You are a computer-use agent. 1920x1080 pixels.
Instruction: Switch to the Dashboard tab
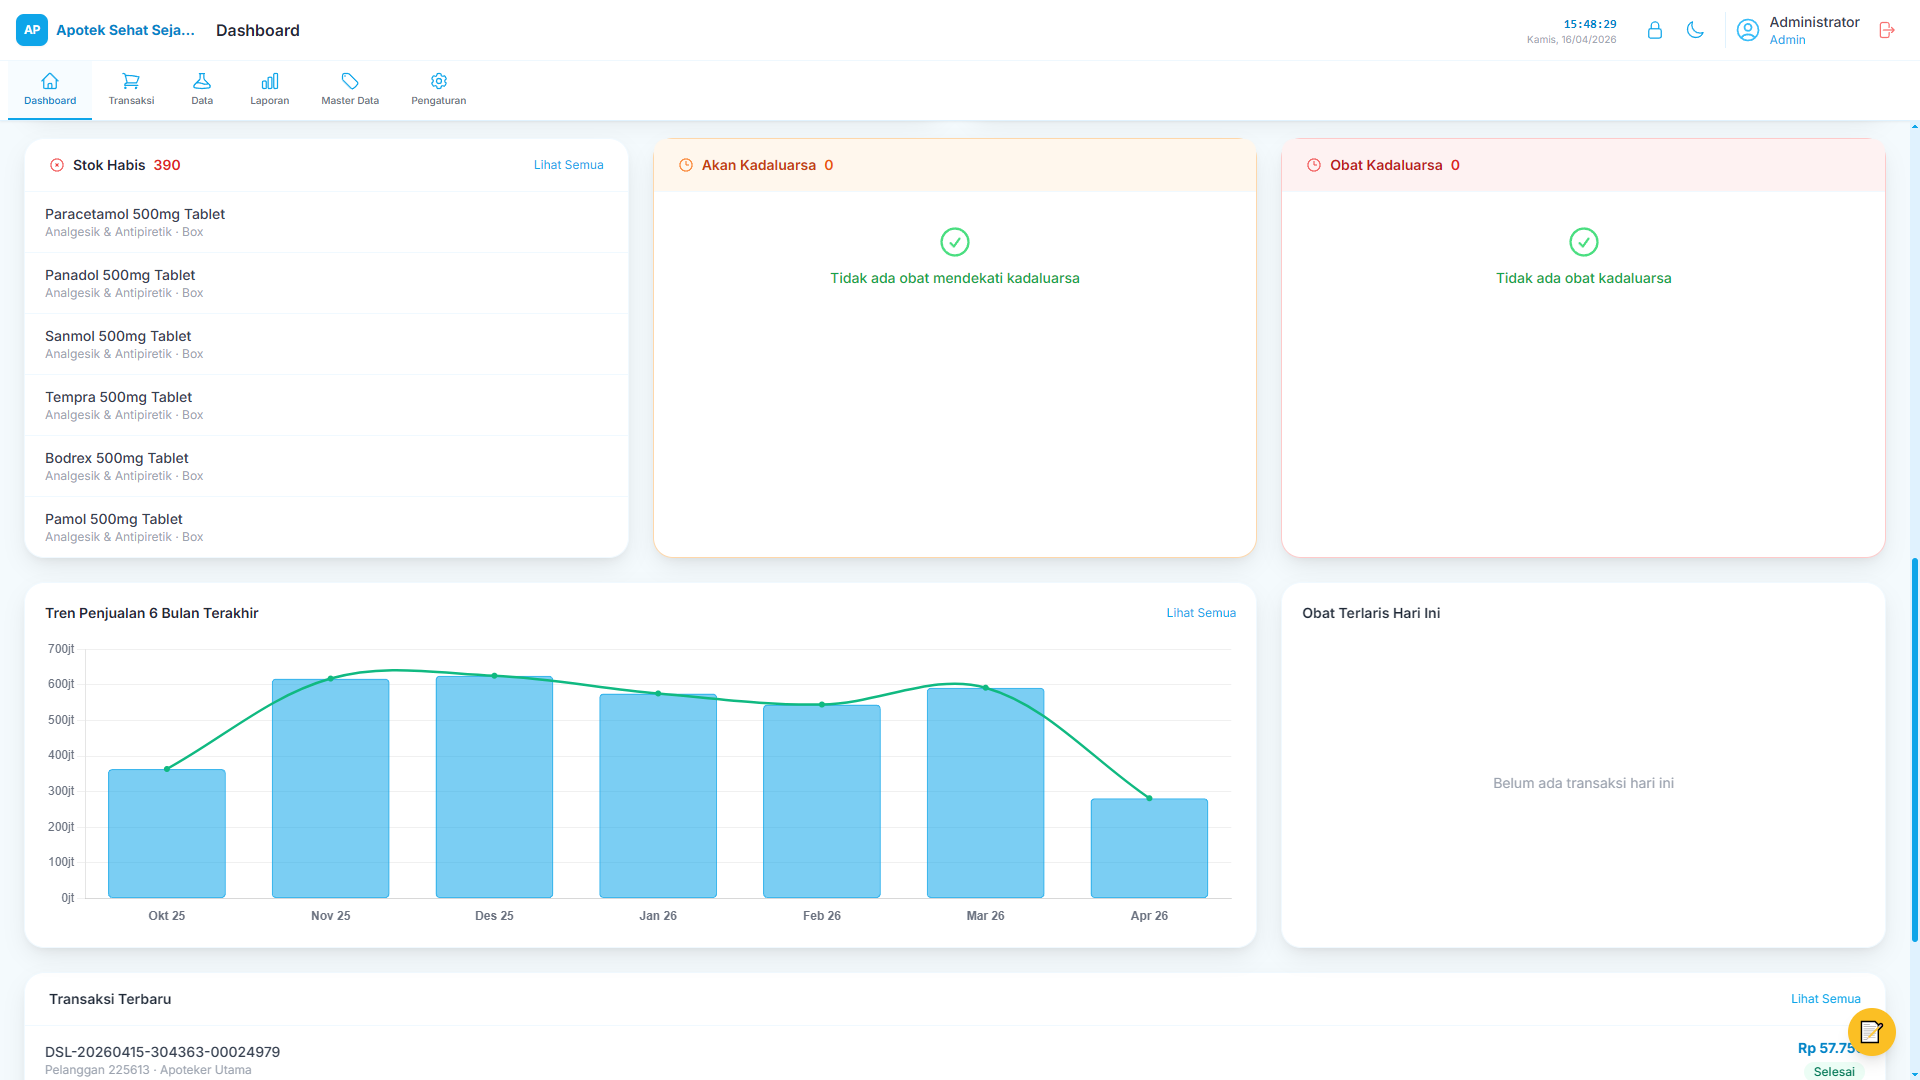tap(49, 90)
